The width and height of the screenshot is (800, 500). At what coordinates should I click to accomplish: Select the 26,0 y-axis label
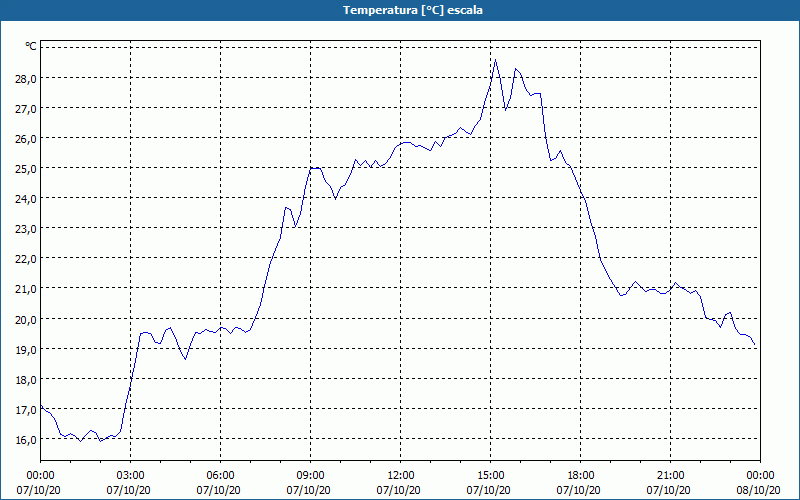point(26,138)
